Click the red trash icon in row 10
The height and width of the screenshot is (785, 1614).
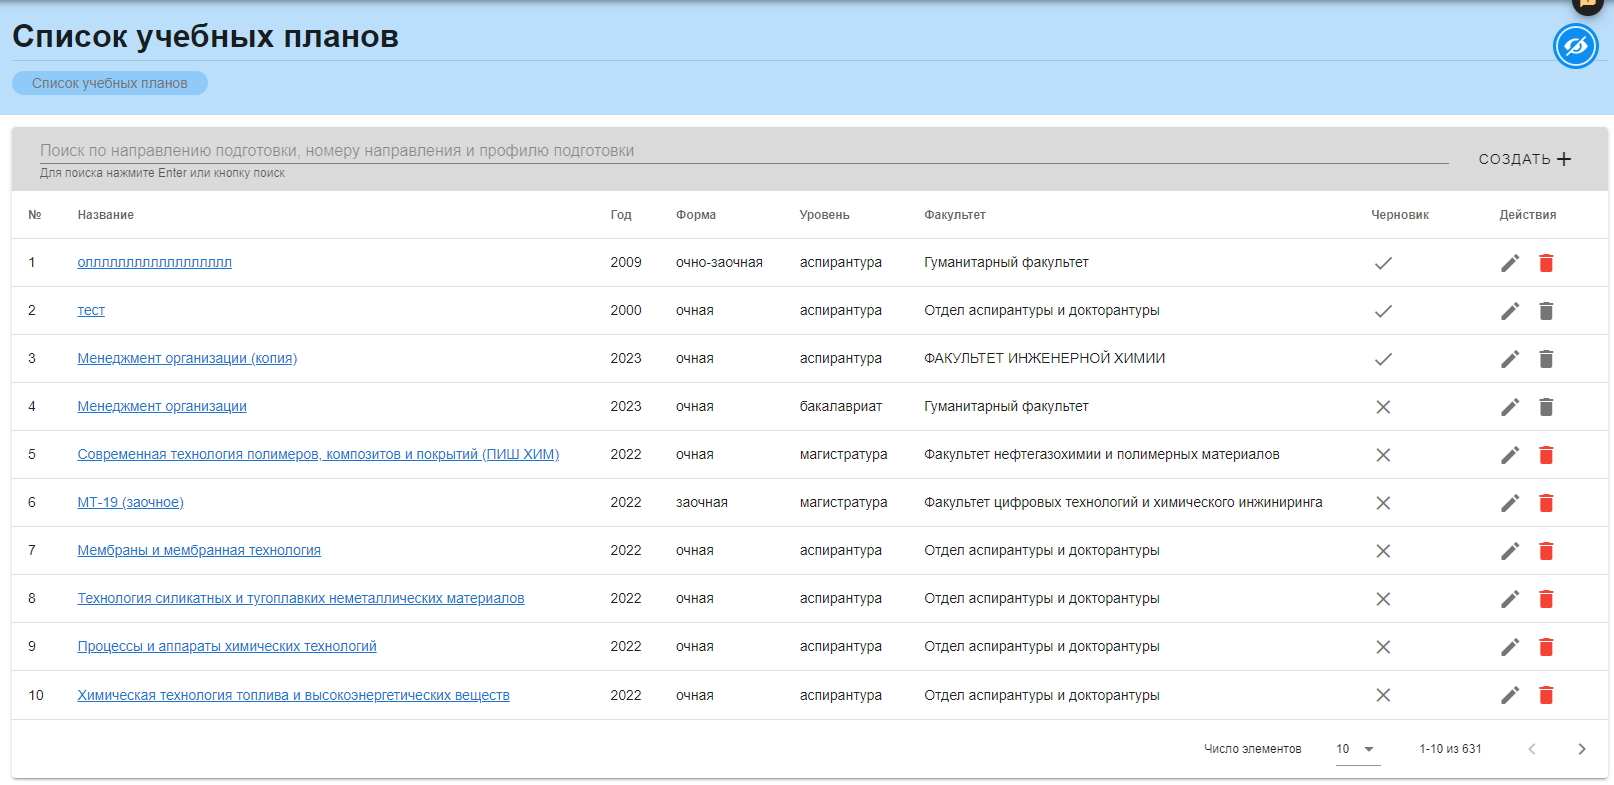pos(1545,695)
